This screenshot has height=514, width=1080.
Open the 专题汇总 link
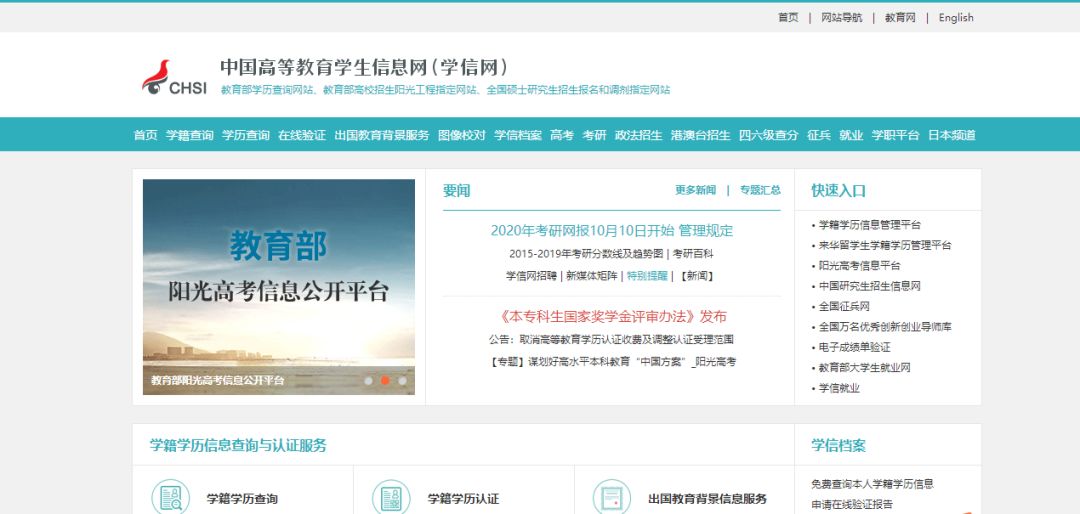pyautogui.click(x=760, y=190)
